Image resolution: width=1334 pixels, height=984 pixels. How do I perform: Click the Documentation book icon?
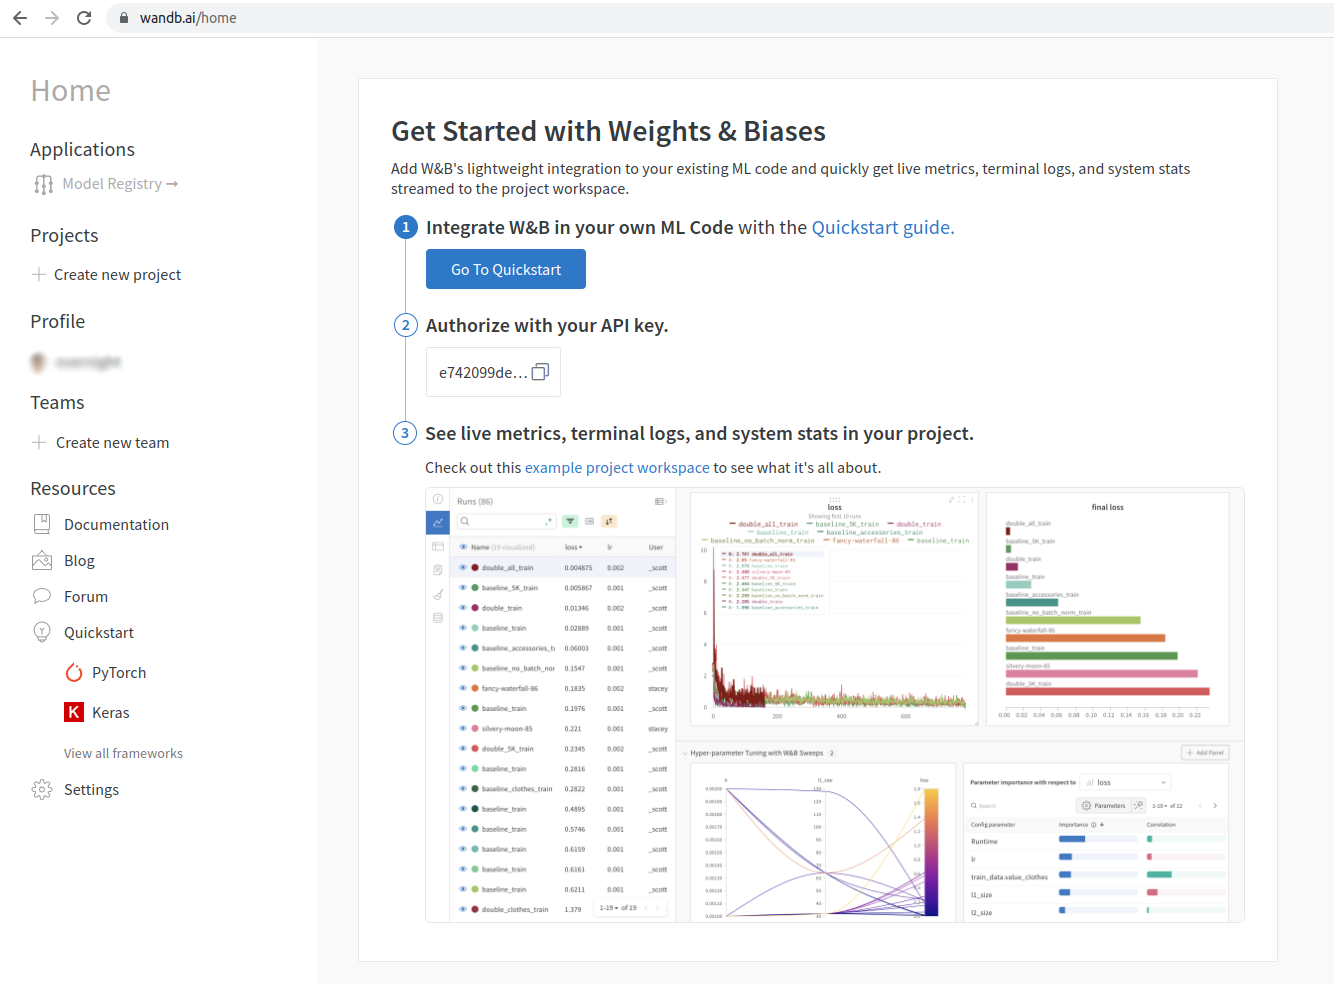(x=42, y=524)
